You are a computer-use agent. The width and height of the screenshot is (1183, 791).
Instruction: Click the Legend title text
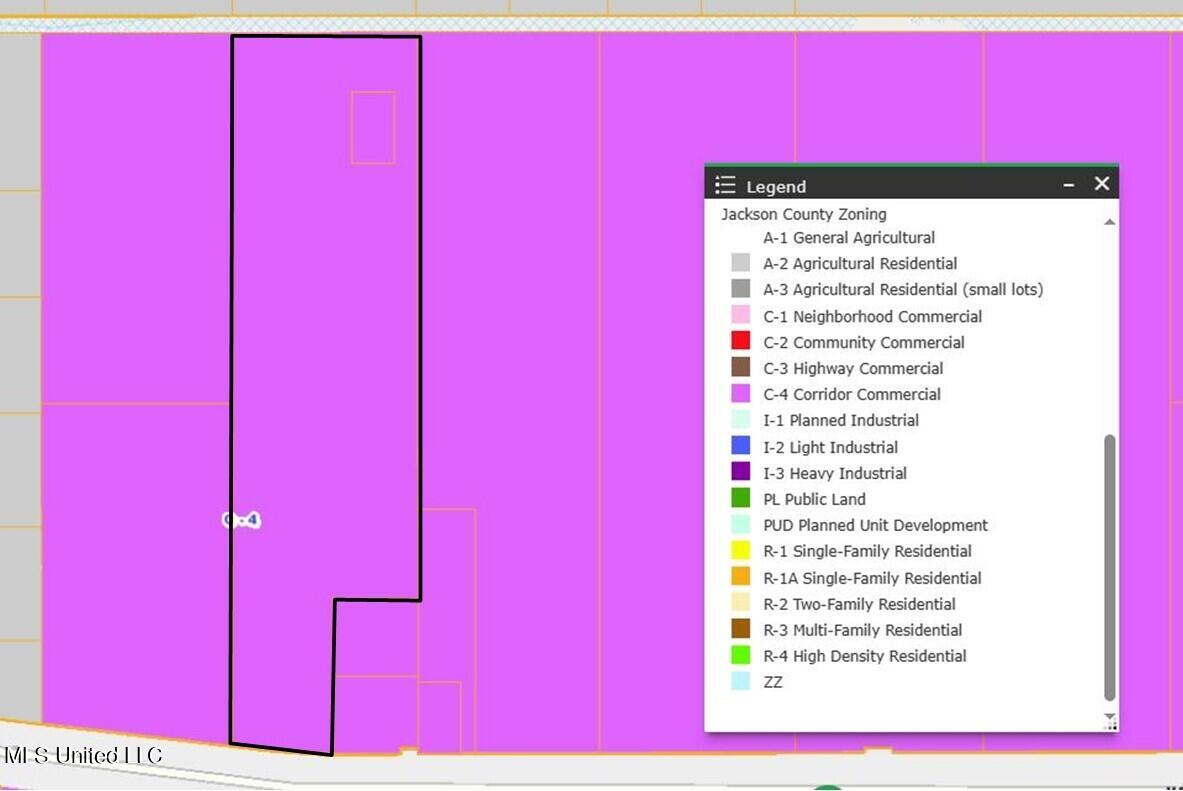(x=776, y=187)
